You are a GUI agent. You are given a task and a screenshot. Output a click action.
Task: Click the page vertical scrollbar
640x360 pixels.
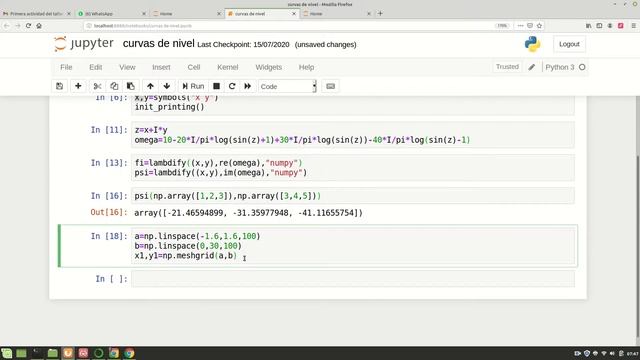(638, 245)
